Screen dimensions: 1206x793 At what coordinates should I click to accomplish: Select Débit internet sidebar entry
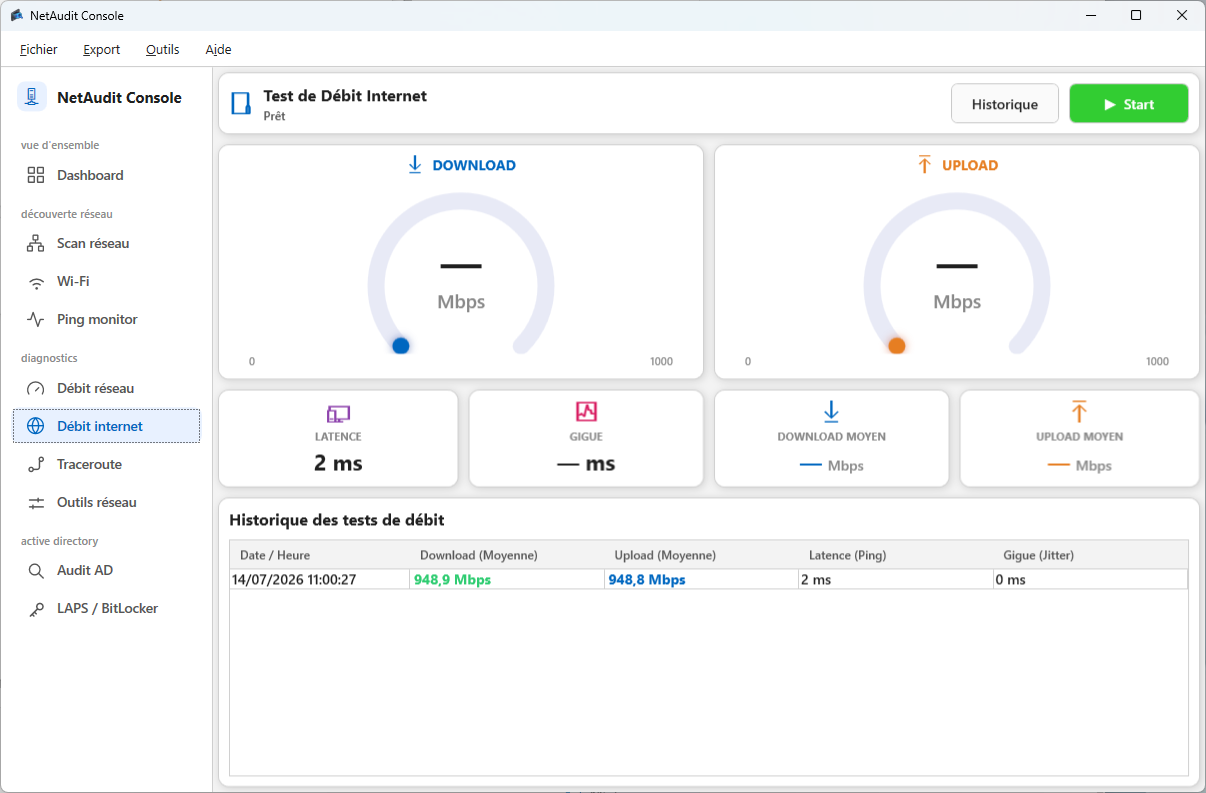tap(106, 426)
